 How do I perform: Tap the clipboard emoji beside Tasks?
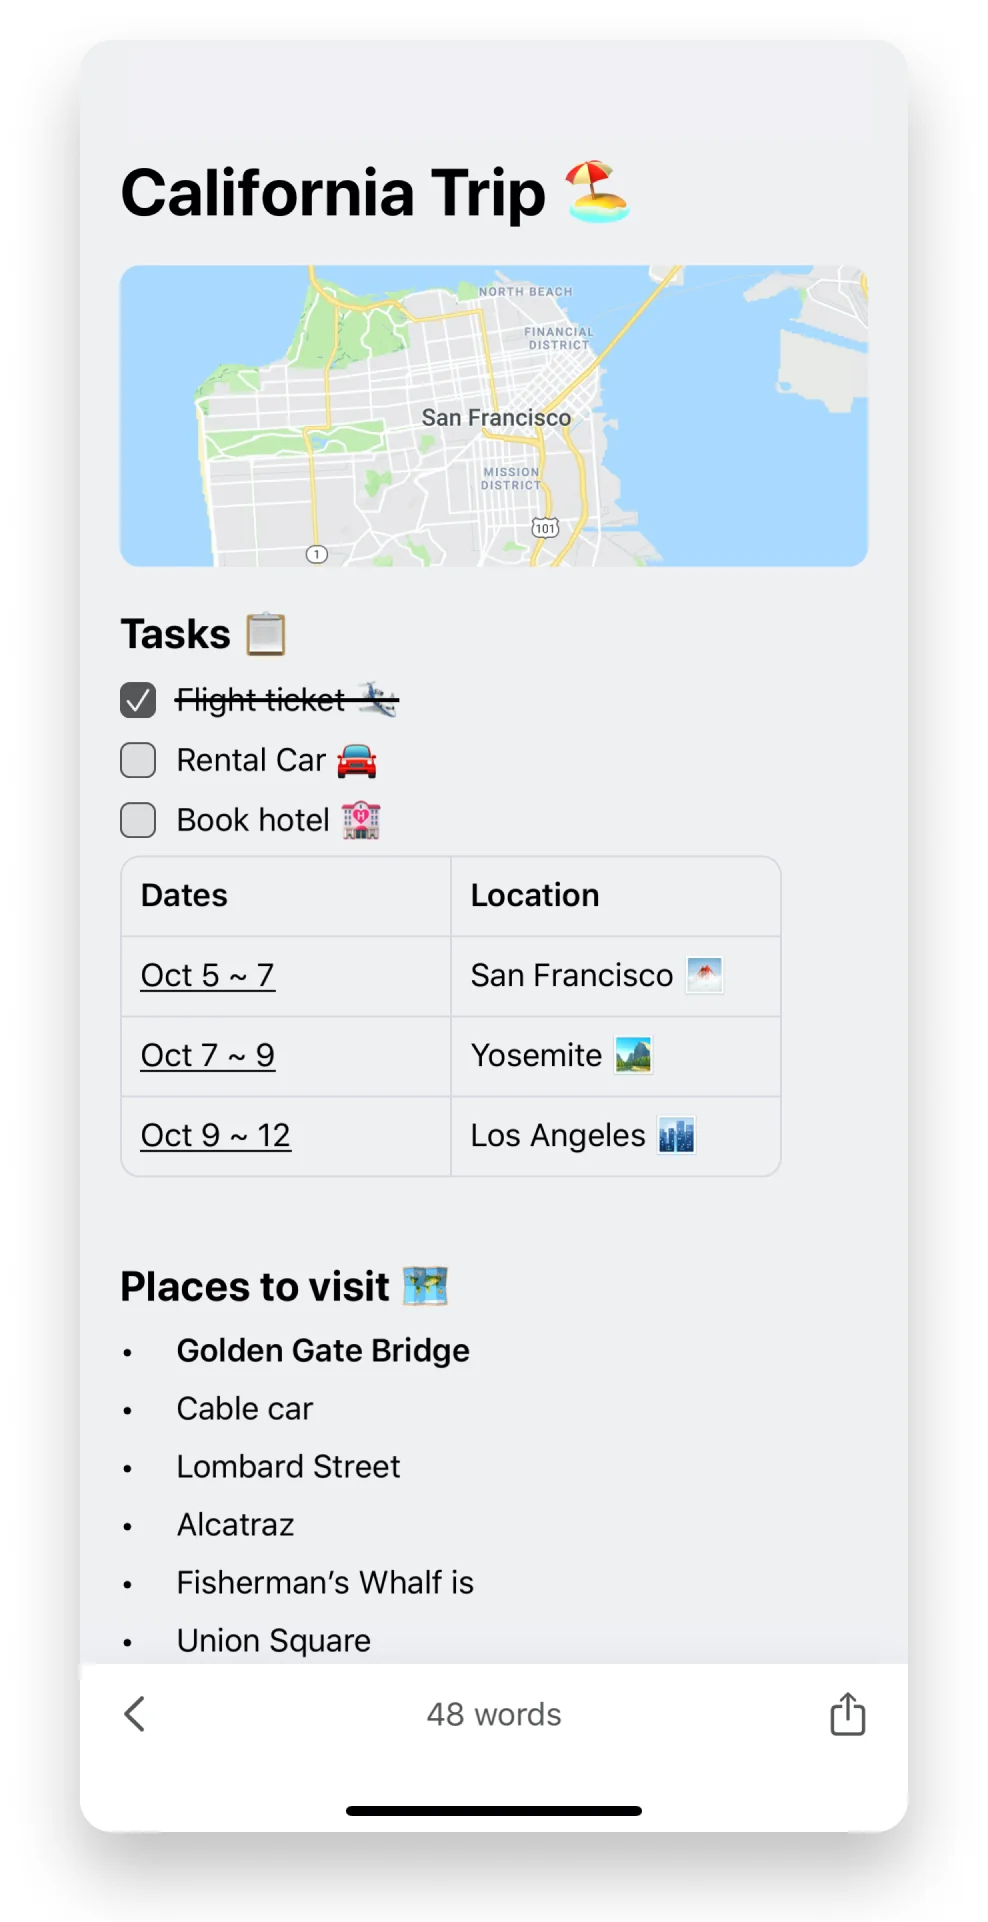click(266, 634)
